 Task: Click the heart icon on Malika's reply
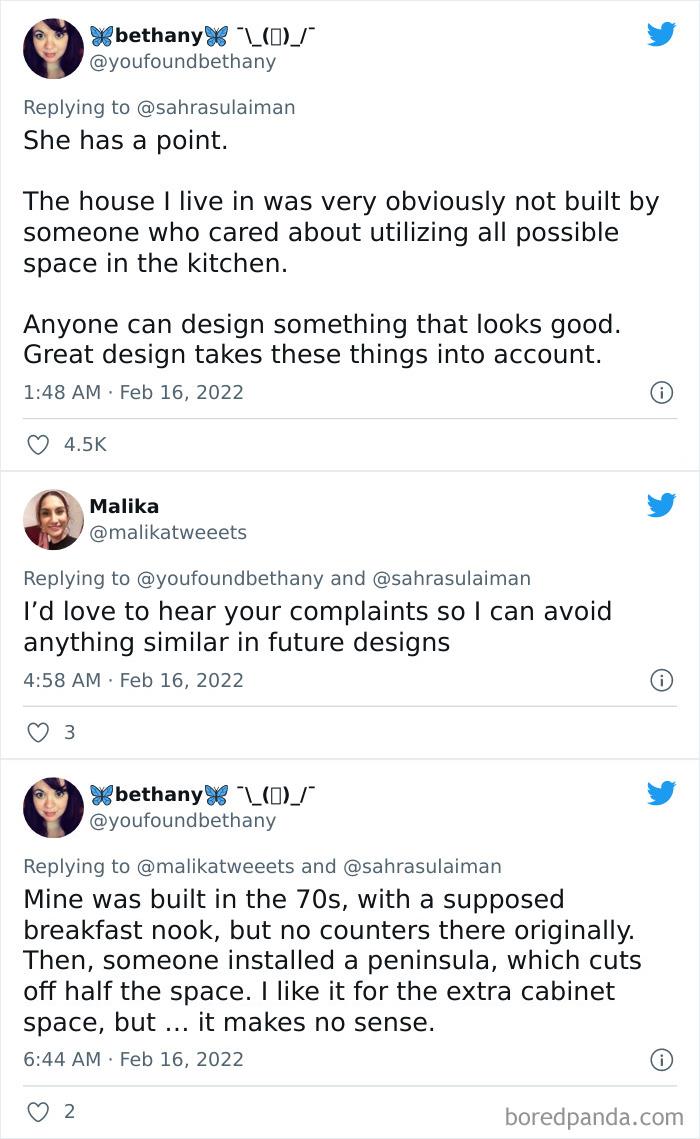point(40,732)
